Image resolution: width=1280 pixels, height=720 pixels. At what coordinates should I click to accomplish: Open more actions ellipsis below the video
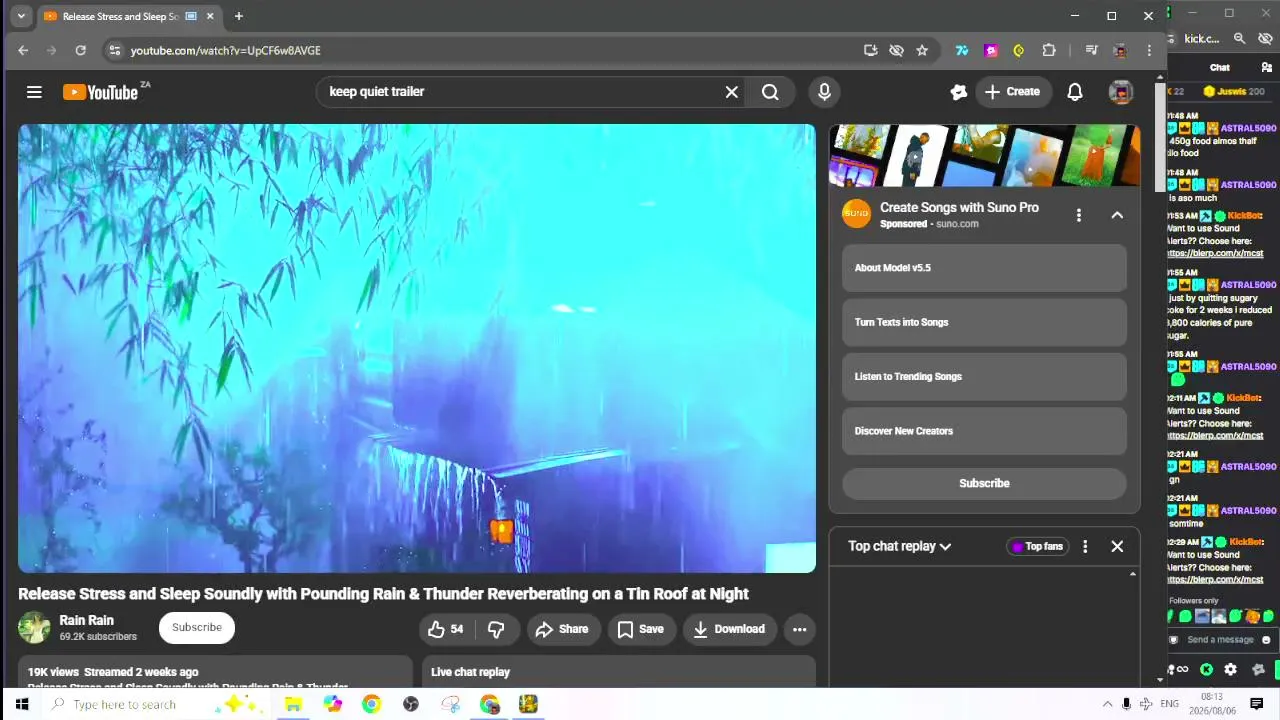pos(799,629)
